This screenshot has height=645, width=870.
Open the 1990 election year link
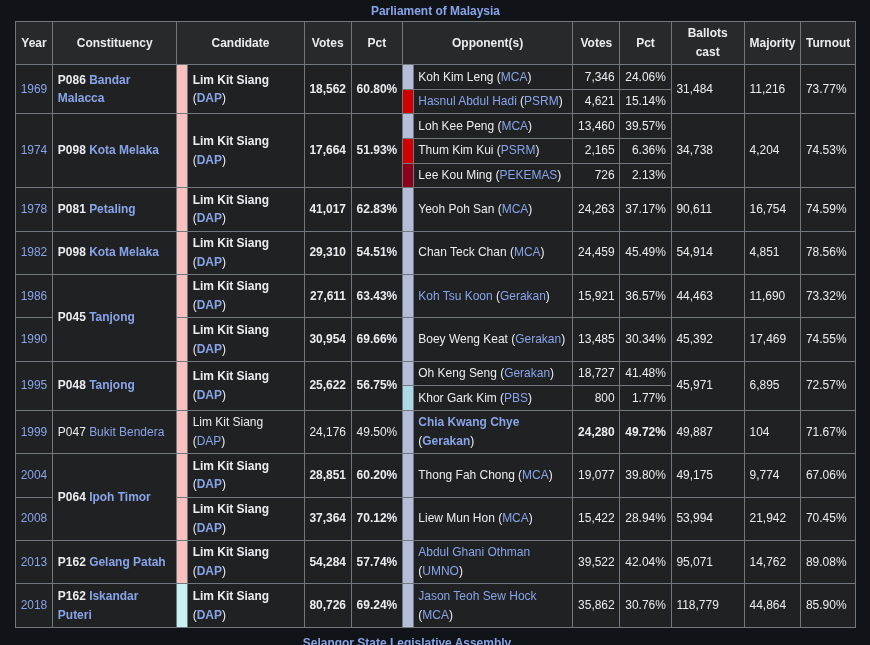[34, 339]
